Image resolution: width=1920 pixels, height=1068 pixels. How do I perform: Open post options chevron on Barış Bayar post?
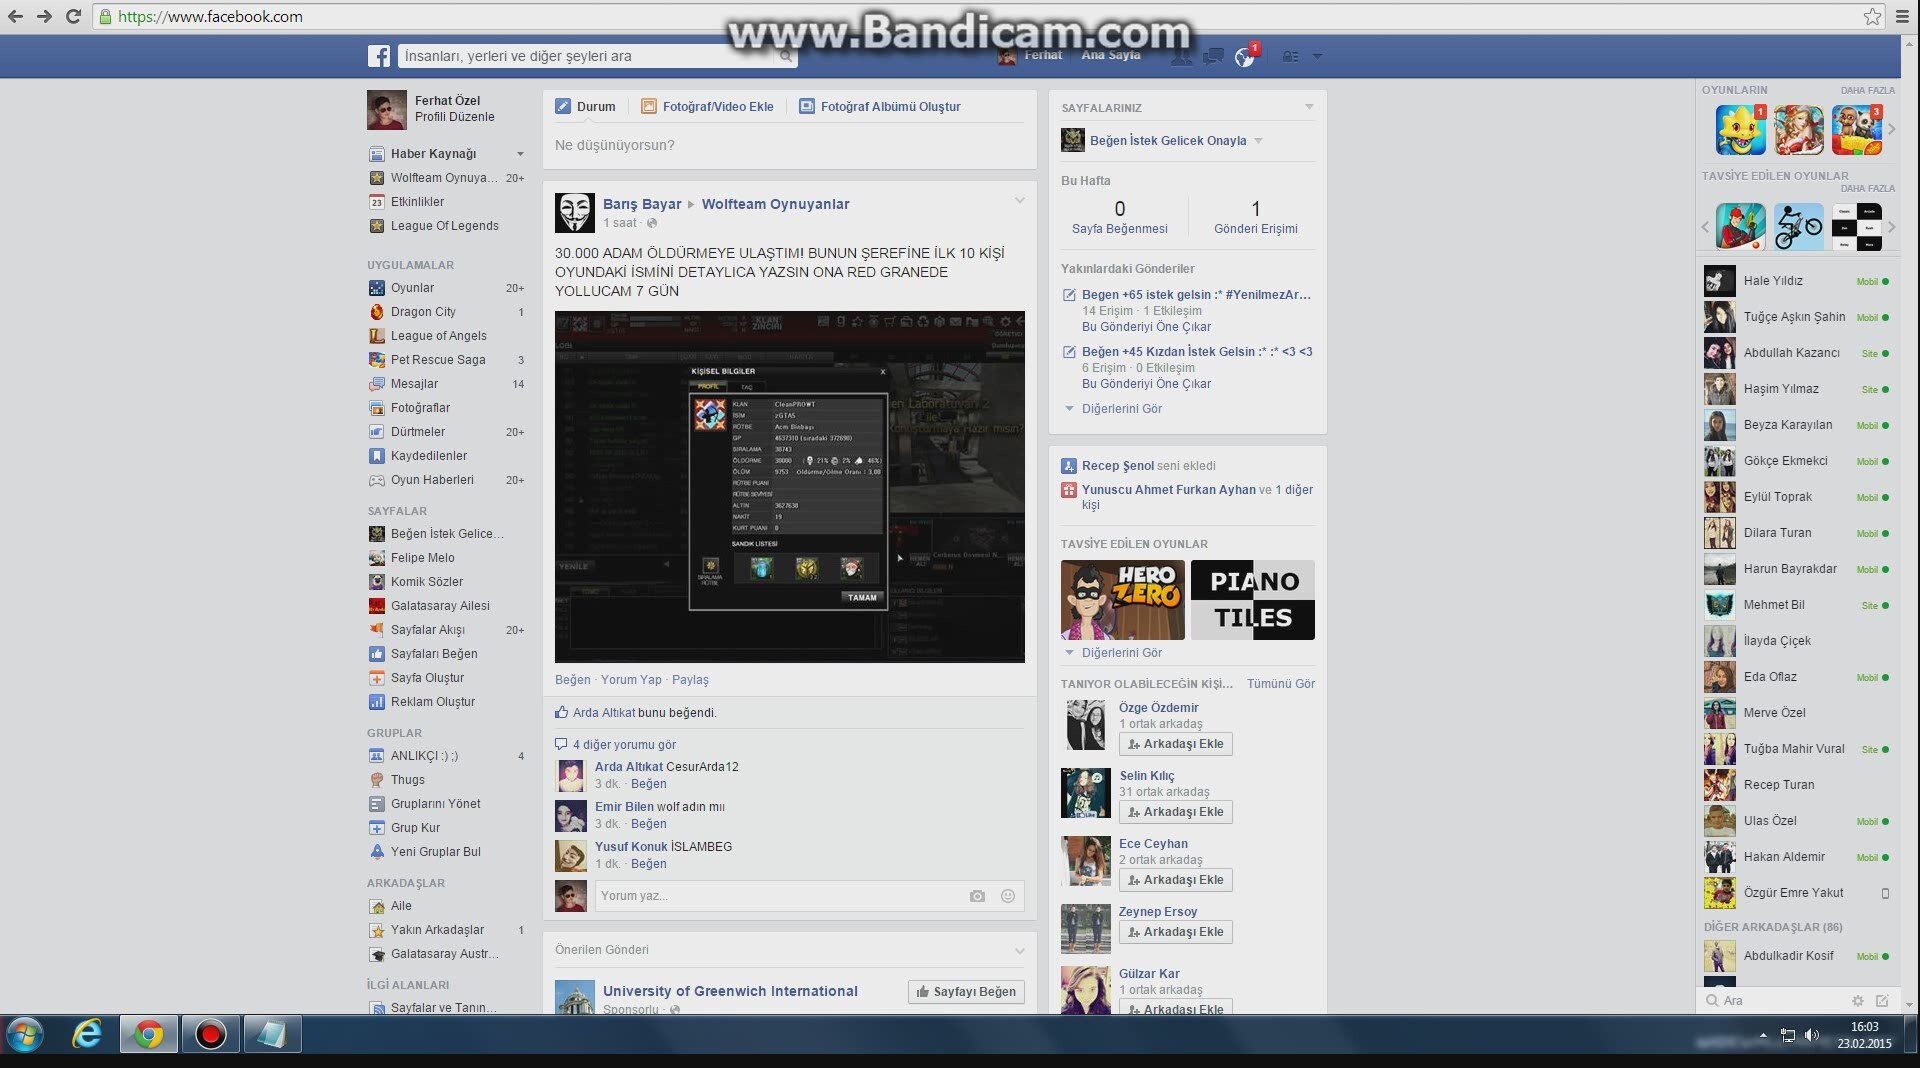pyautogui.click(x=1019, y=201)
